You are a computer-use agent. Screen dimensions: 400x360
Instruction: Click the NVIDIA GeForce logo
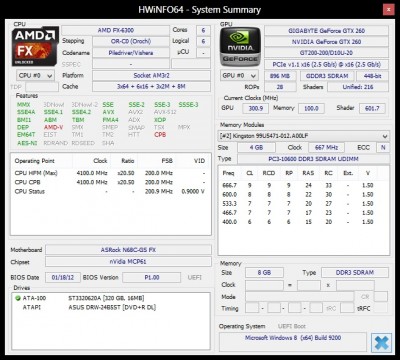click(x=240, y=46)
